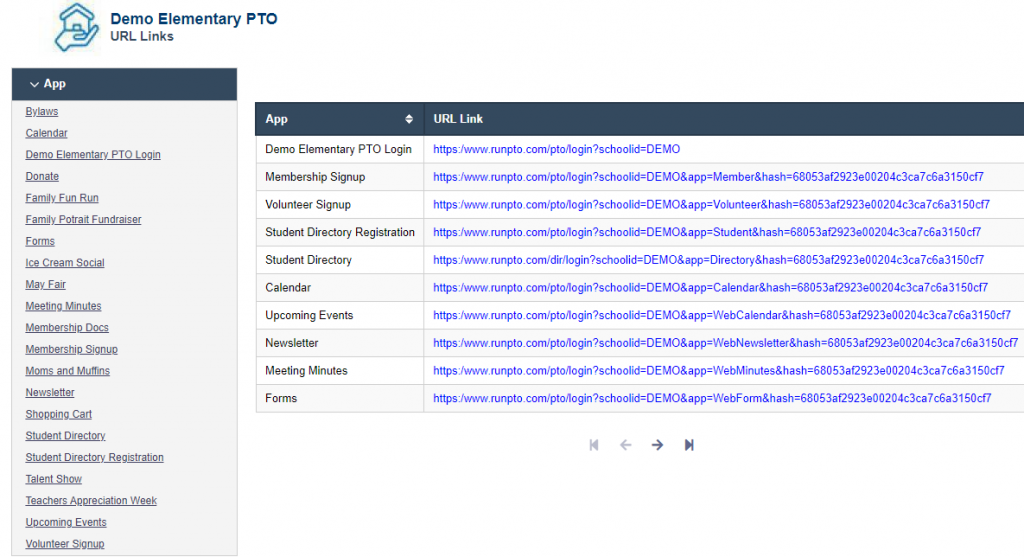
Task: Click the app=Directory URL link
Action: pyautogui.click(x=708, y=260)
